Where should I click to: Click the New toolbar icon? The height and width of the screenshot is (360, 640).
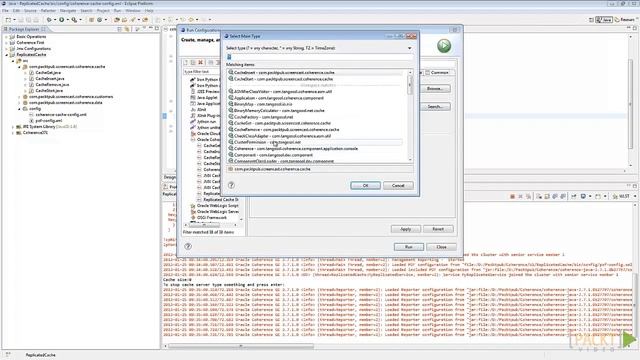click(x=8, y=20)
